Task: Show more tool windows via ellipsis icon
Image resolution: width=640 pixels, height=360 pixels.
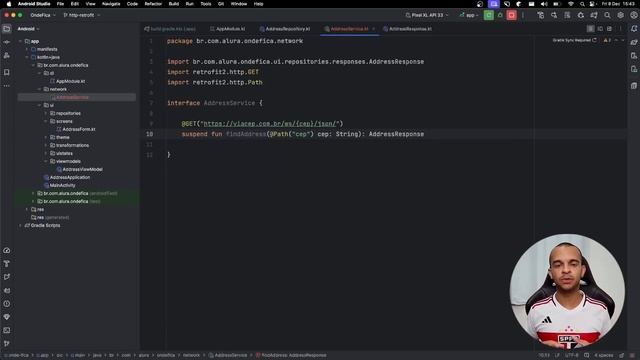Action: (7, 86)
